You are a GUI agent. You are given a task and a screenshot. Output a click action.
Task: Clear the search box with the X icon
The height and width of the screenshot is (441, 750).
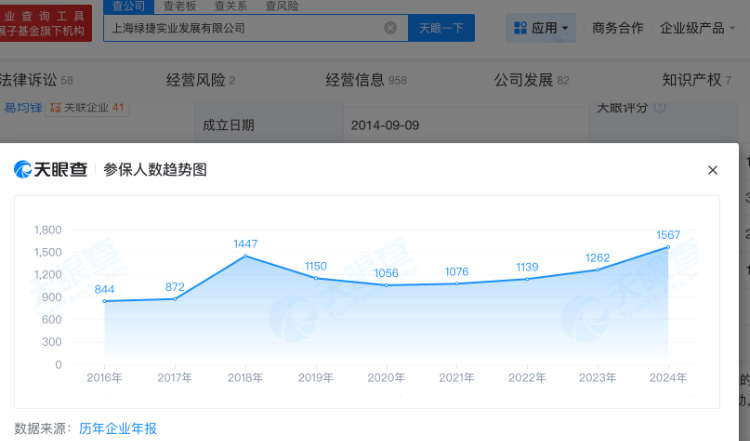point(390,28)
